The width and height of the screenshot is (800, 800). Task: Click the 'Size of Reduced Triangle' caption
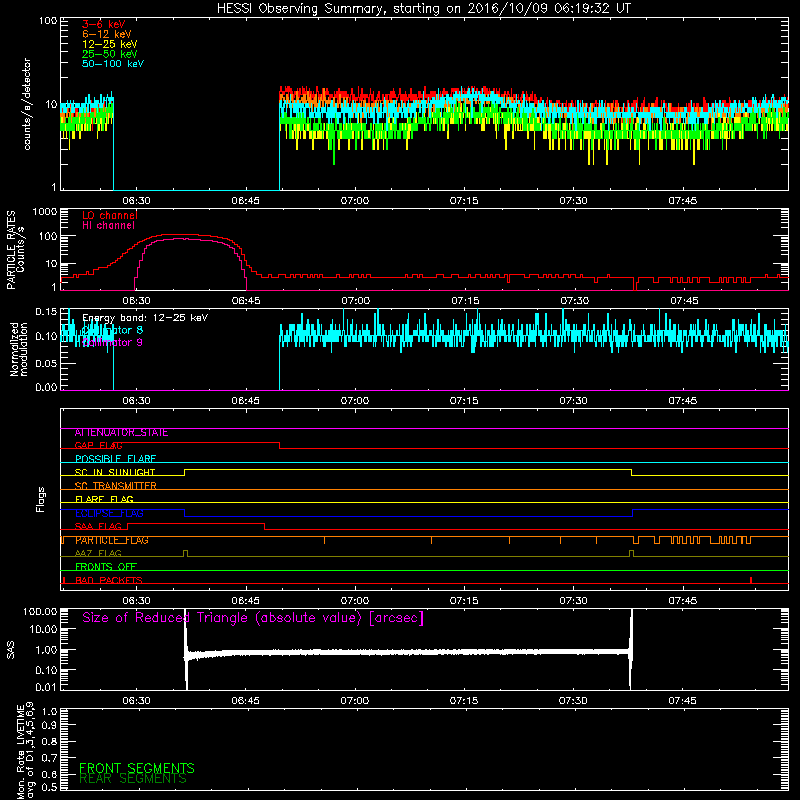253,618
